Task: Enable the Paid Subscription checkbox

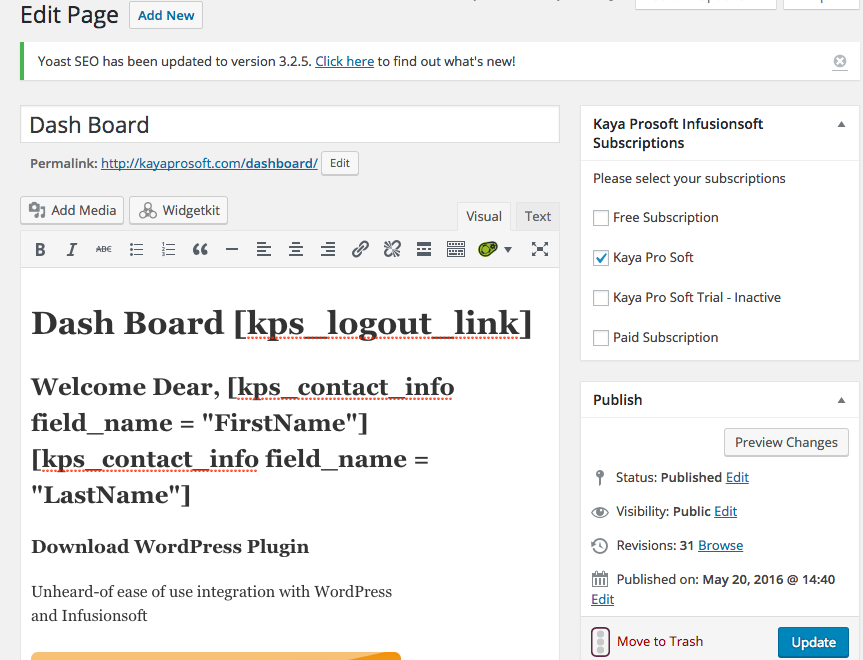Action: click(x=601, y=338)
